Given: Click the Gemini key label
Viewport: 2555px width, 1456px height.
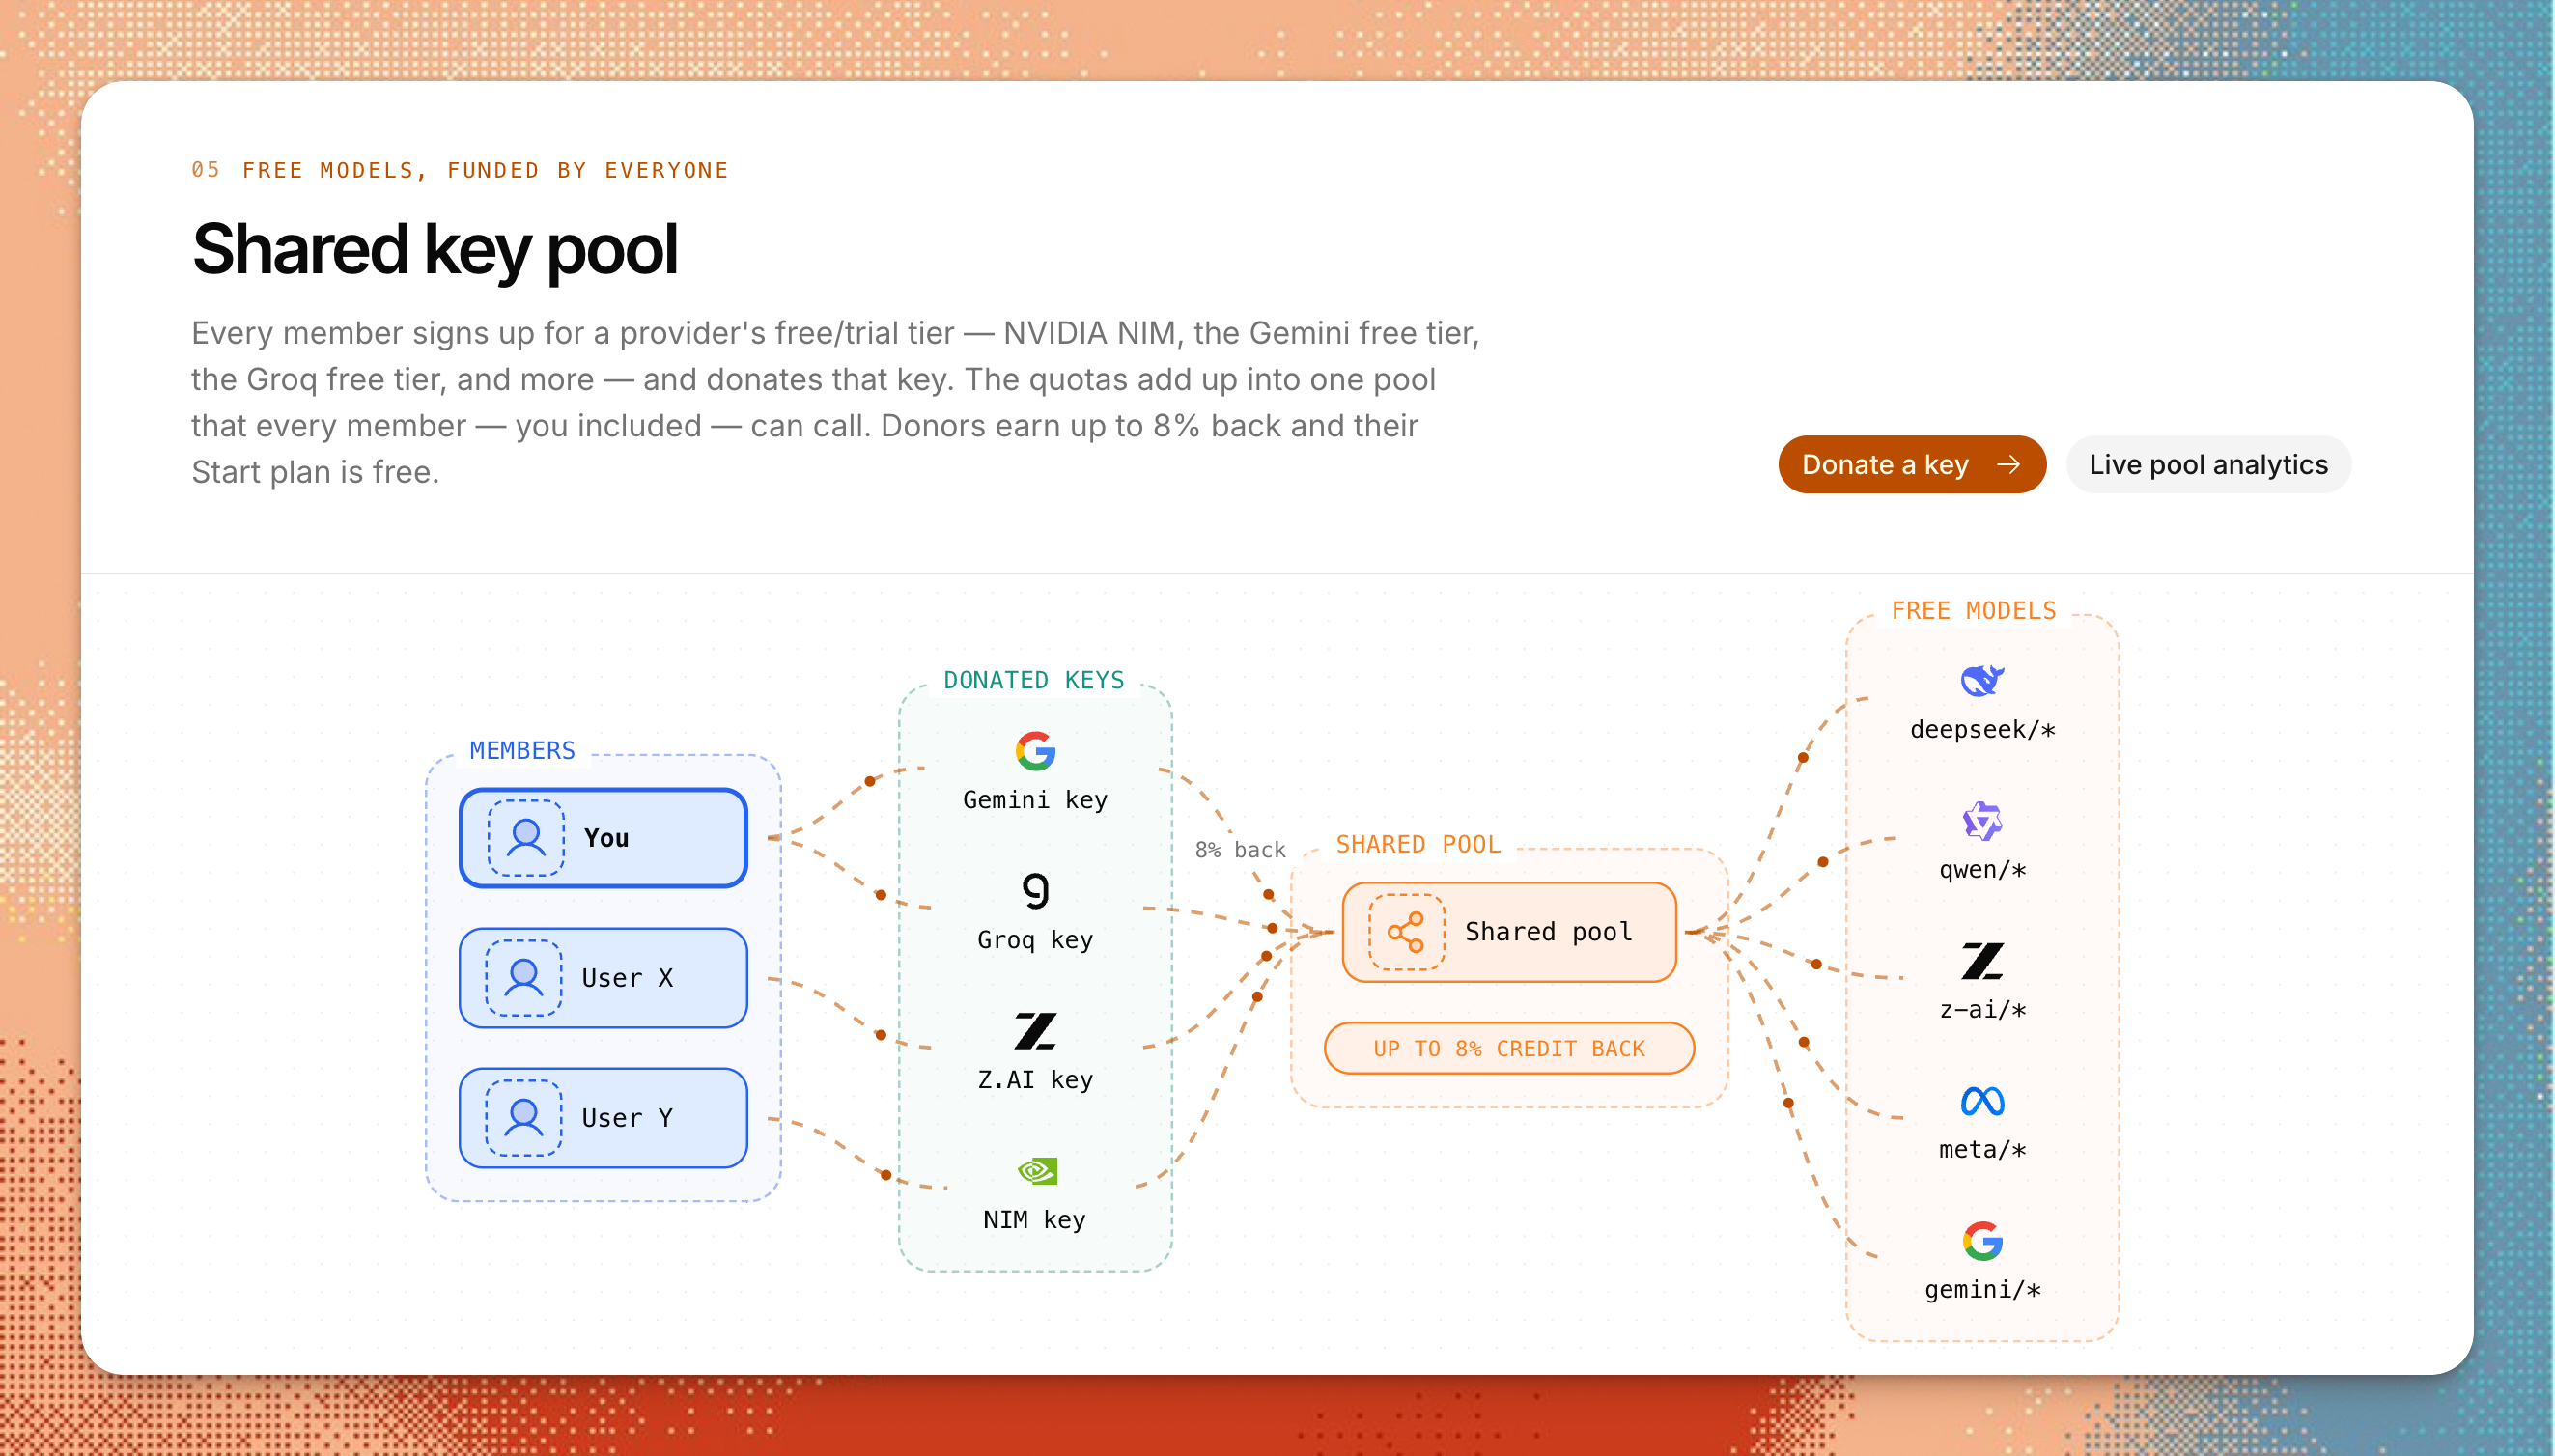Looking at the screenshot, I should point(1035,799).
